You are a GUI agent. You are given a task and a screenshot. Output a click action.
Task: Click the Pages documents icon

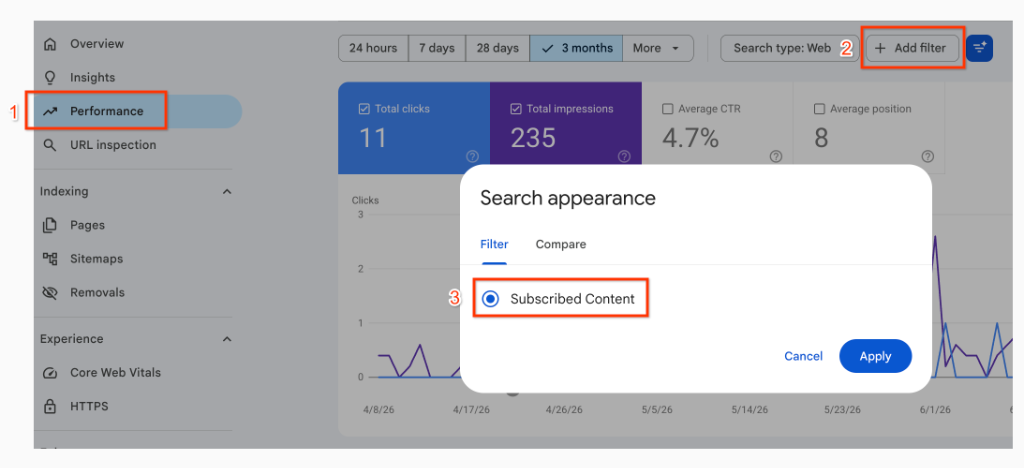click(50, 225)
